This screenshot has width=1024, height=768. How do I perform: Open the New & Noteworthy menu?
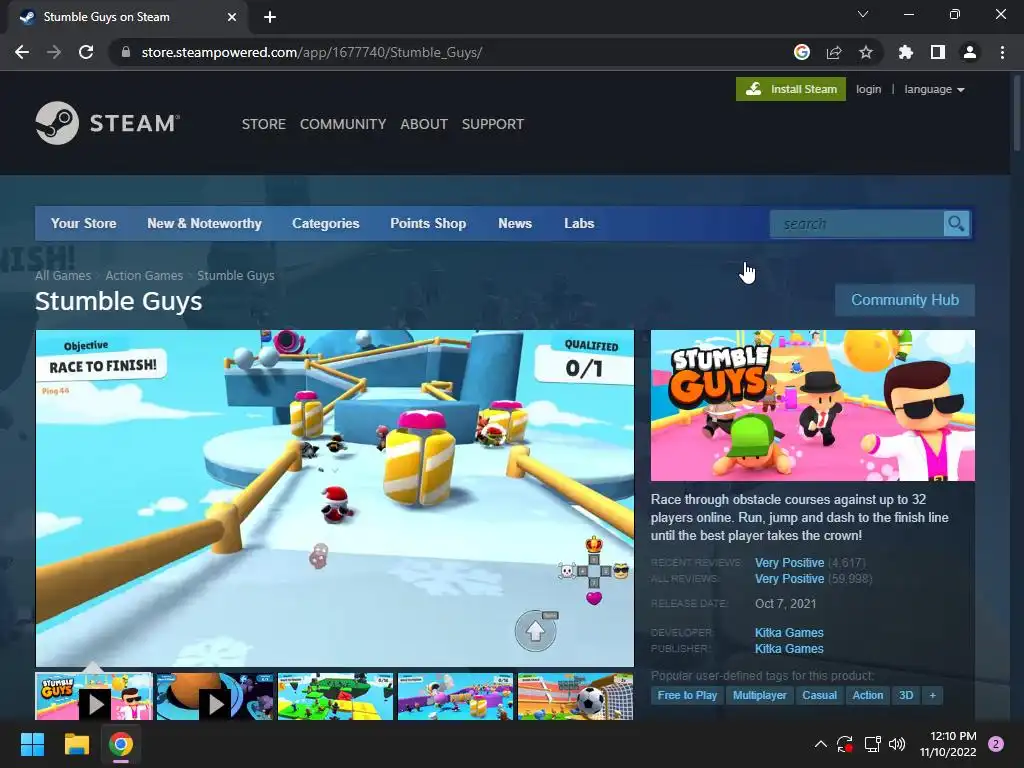pyautogui.click(x=204, y=223)
